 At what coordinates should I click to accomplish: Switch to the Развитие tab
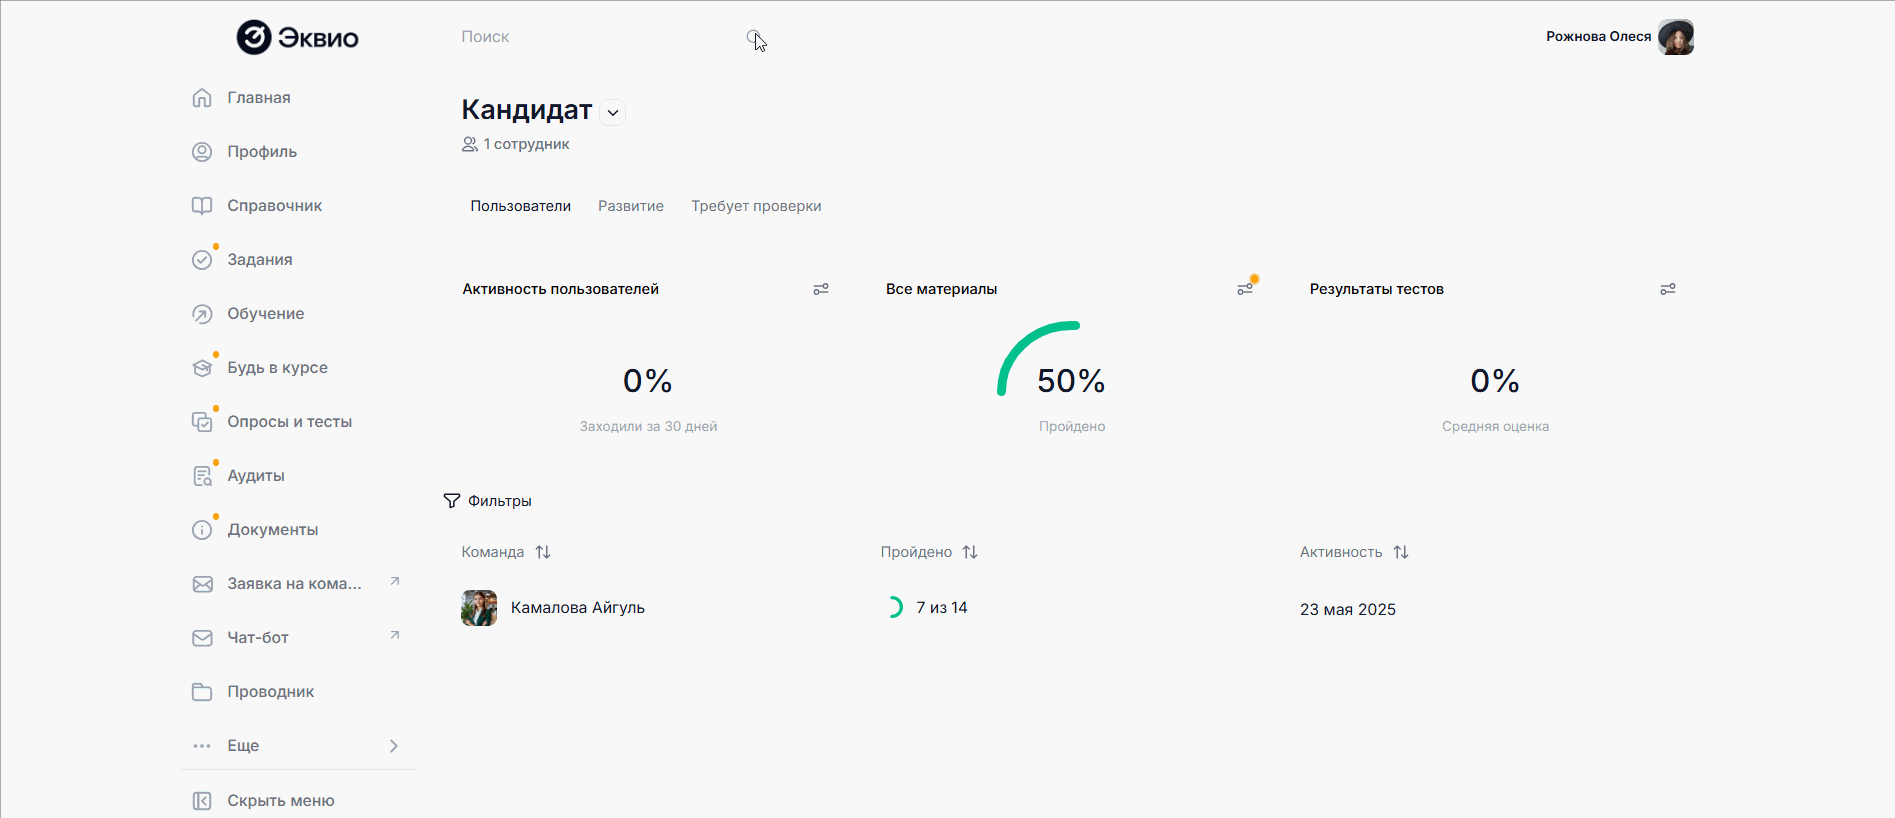coord(631,206)
